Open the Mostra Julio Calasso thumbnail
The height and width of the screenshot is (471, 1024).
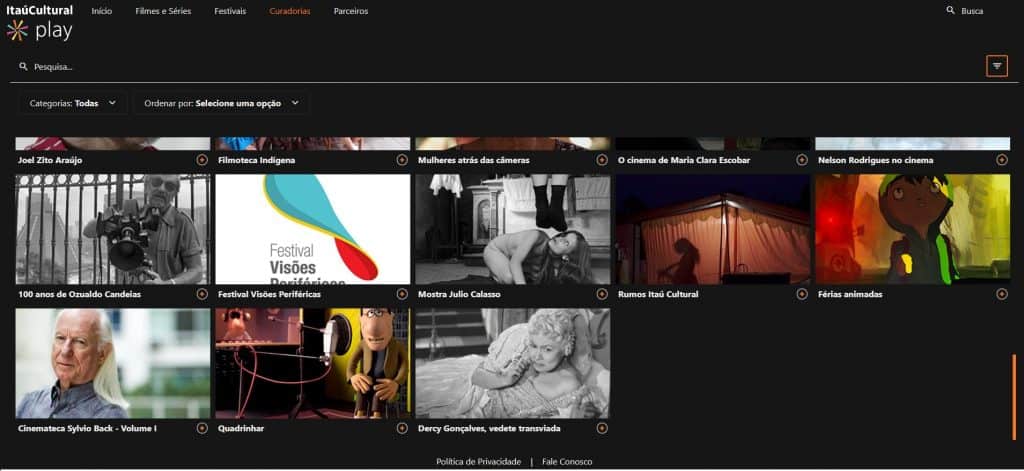click(513, 229)
